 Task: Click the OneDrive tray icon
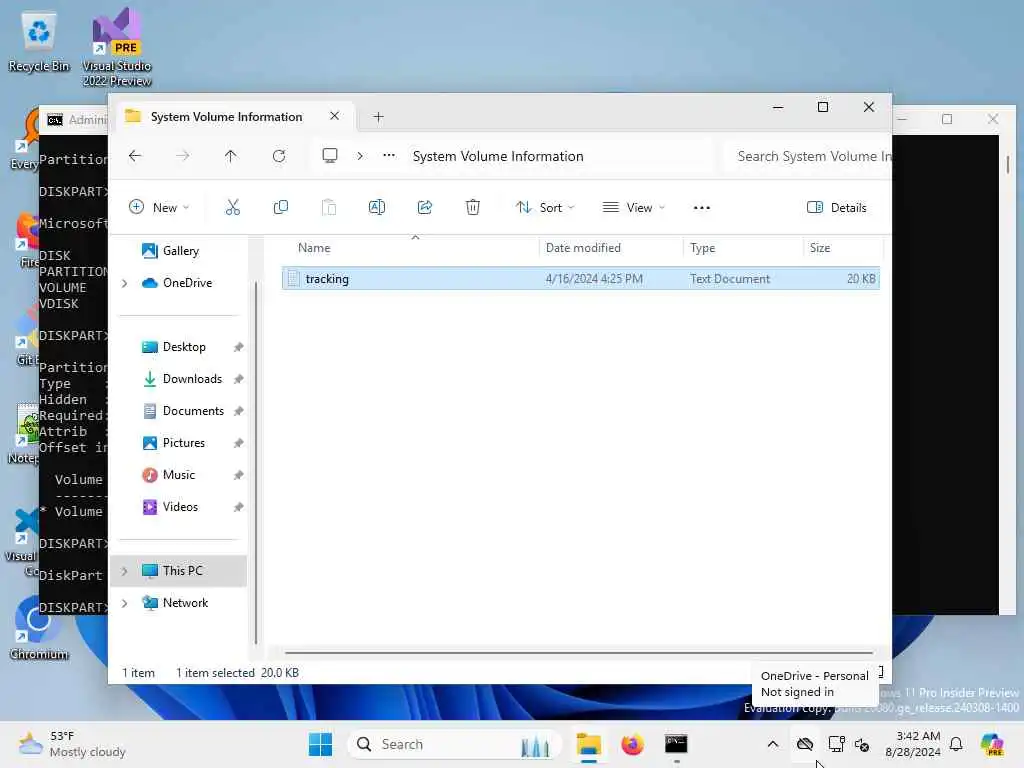tap(805, 744)
